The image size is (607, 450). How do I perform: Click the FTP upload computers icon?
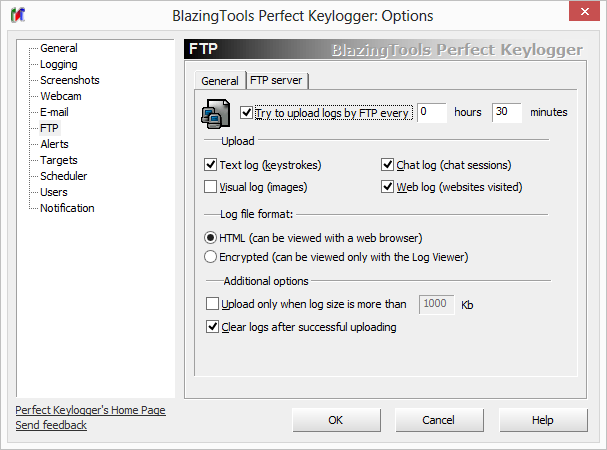218,114
